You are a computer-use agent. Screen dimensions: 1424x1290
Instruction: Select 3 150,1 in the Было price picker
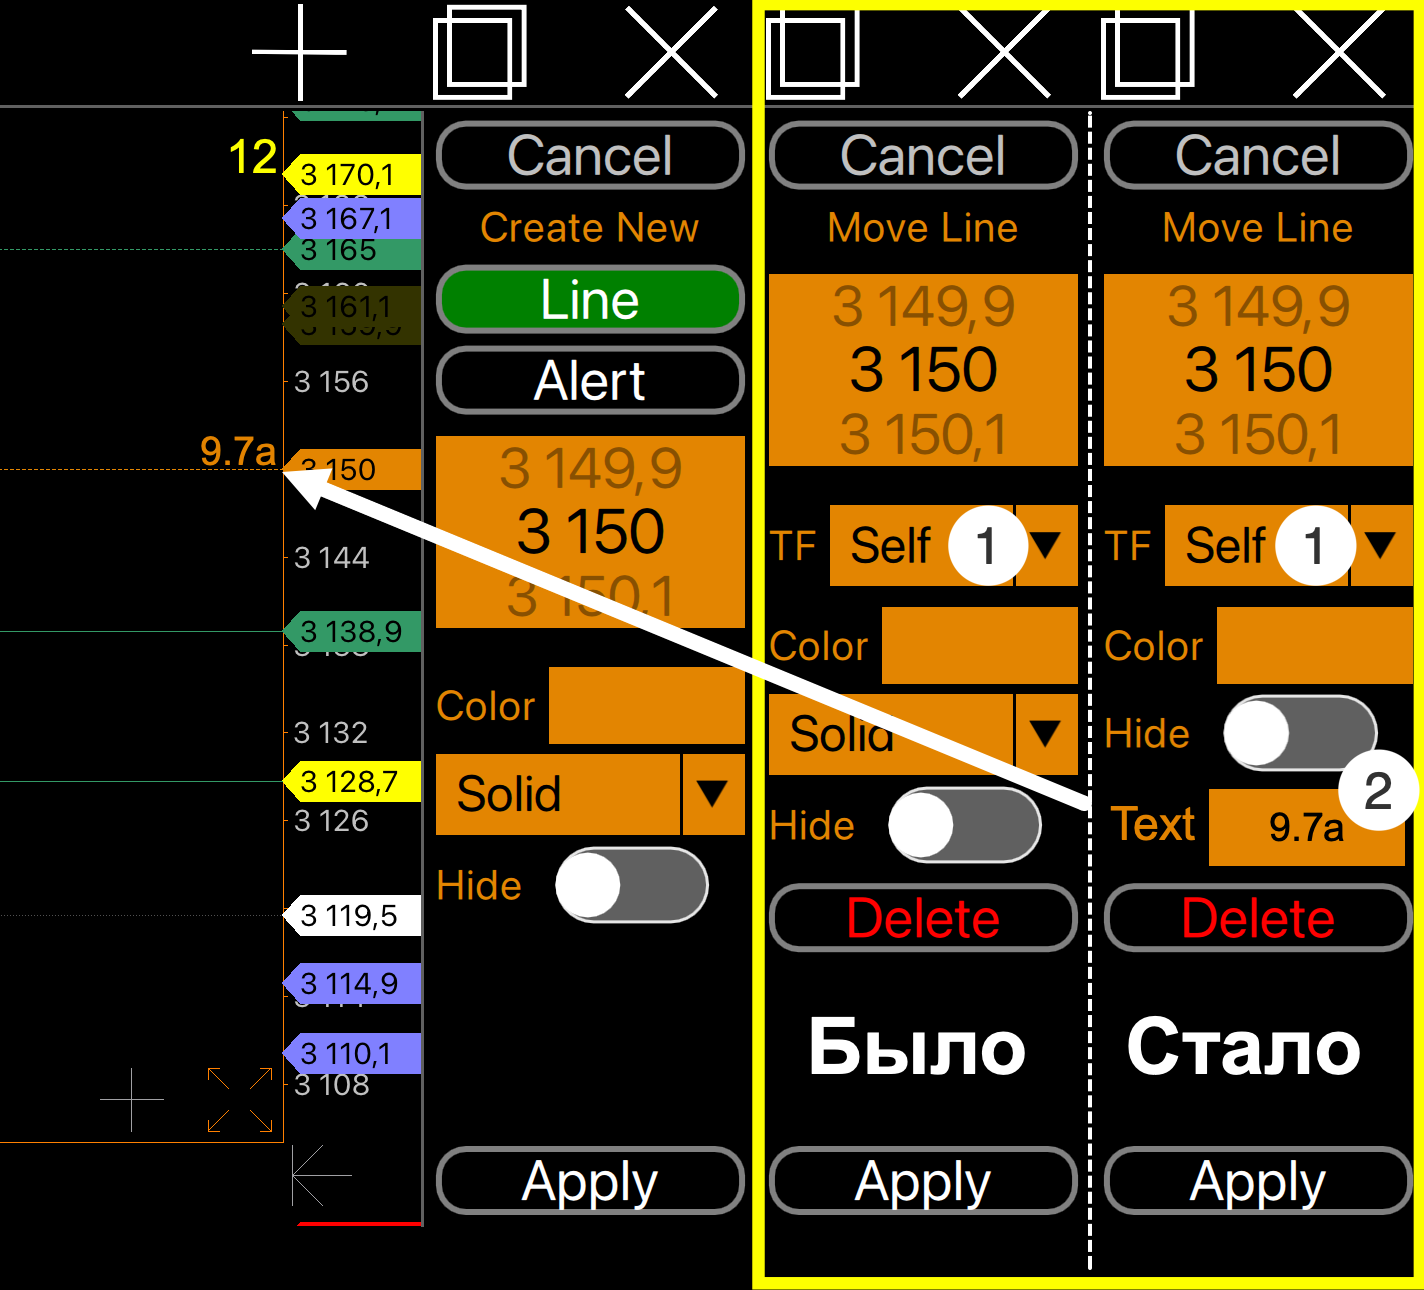click(923, 434)
